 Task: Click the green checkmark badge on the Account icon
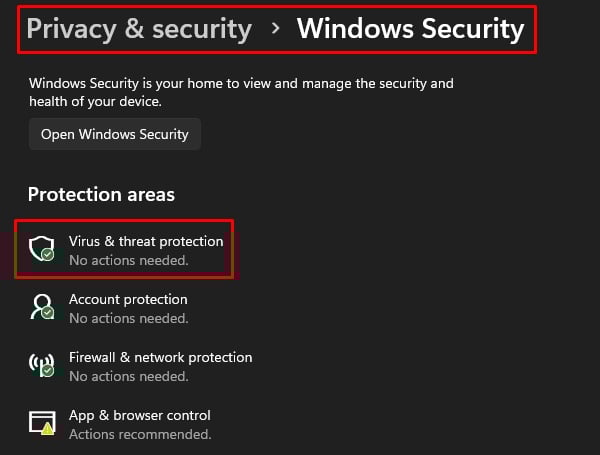coord(47,313)
